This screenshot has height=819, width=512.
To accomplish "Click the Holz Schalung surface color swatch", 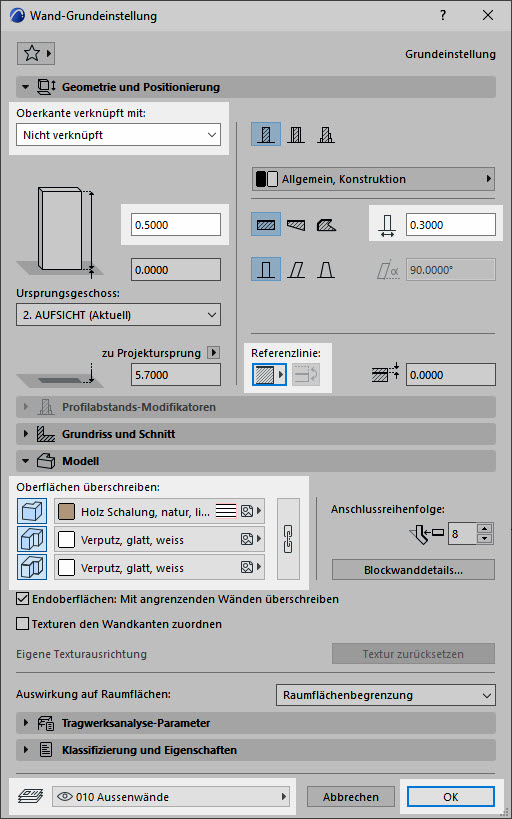I will (66, 511).
